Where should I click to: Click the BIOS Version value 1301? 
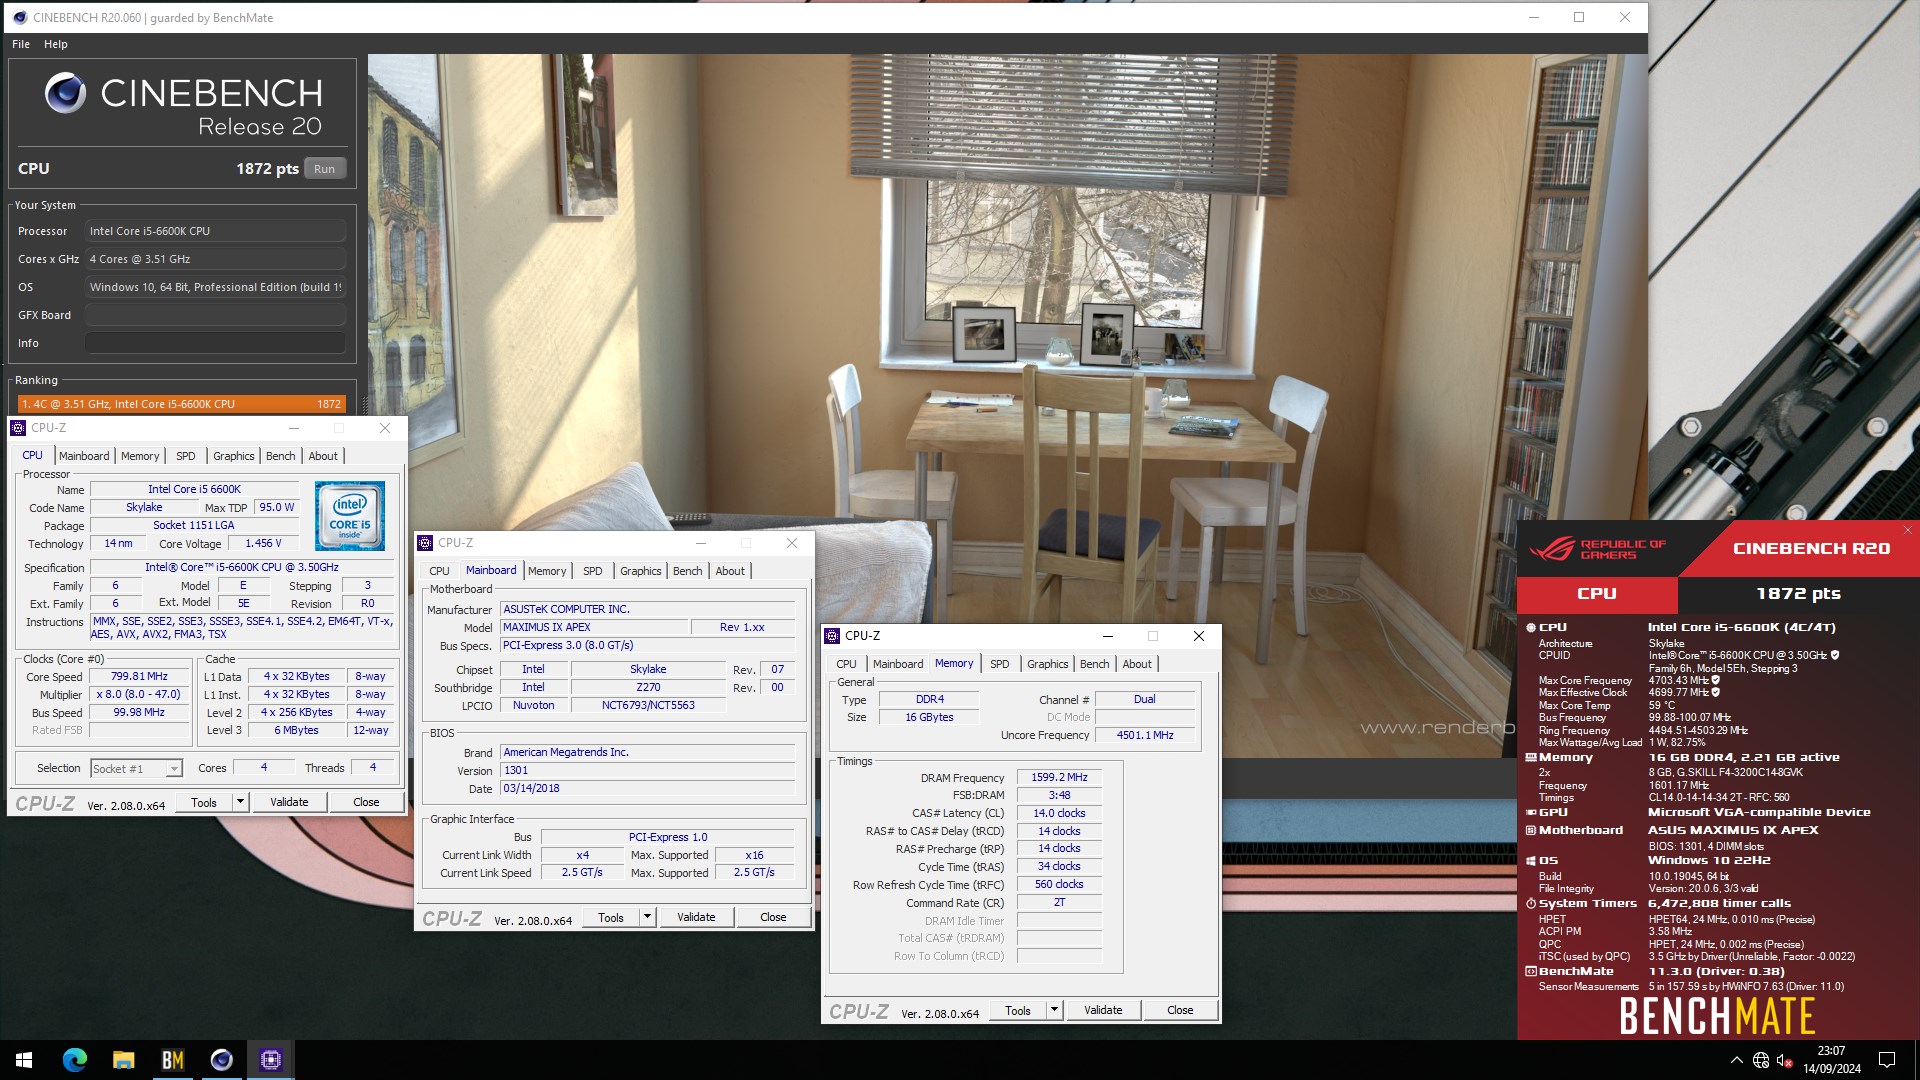point(648,771)
